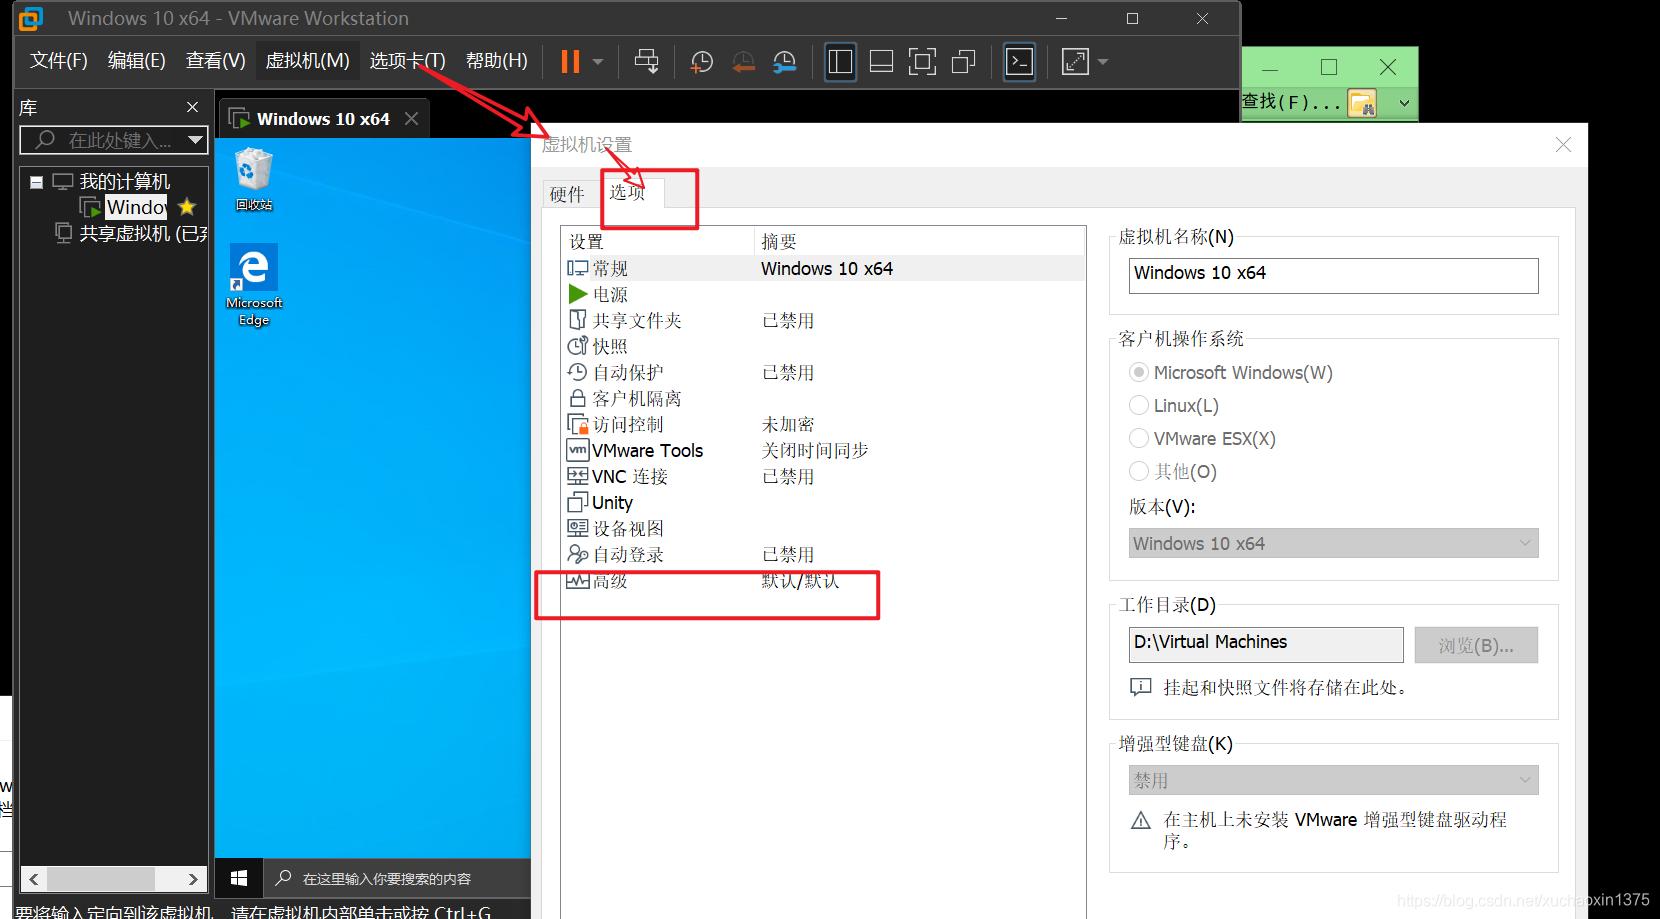Select the VMware ESX(X) radio button
The image size is (1660, 919).
(1138, 438)
